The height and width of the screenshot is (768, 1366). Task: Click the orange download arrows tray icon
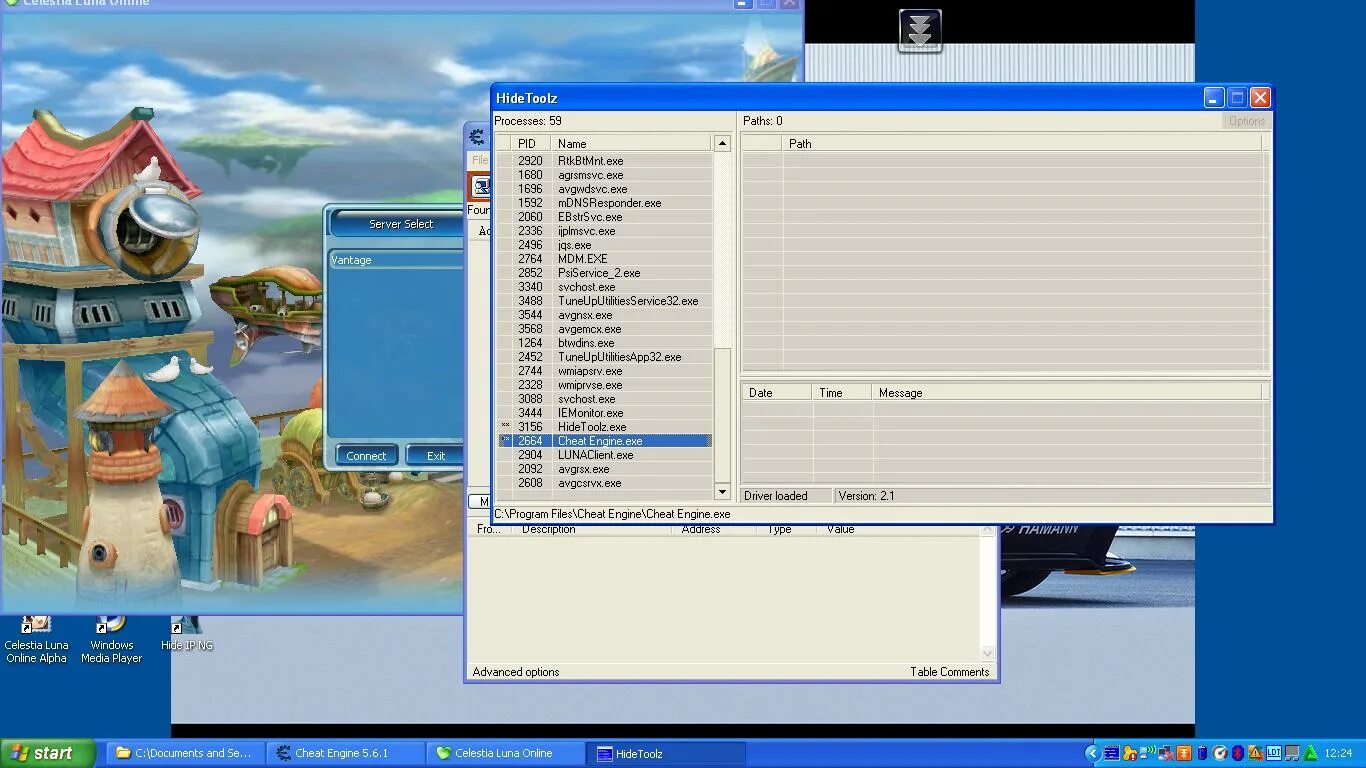click(1184, 753)
